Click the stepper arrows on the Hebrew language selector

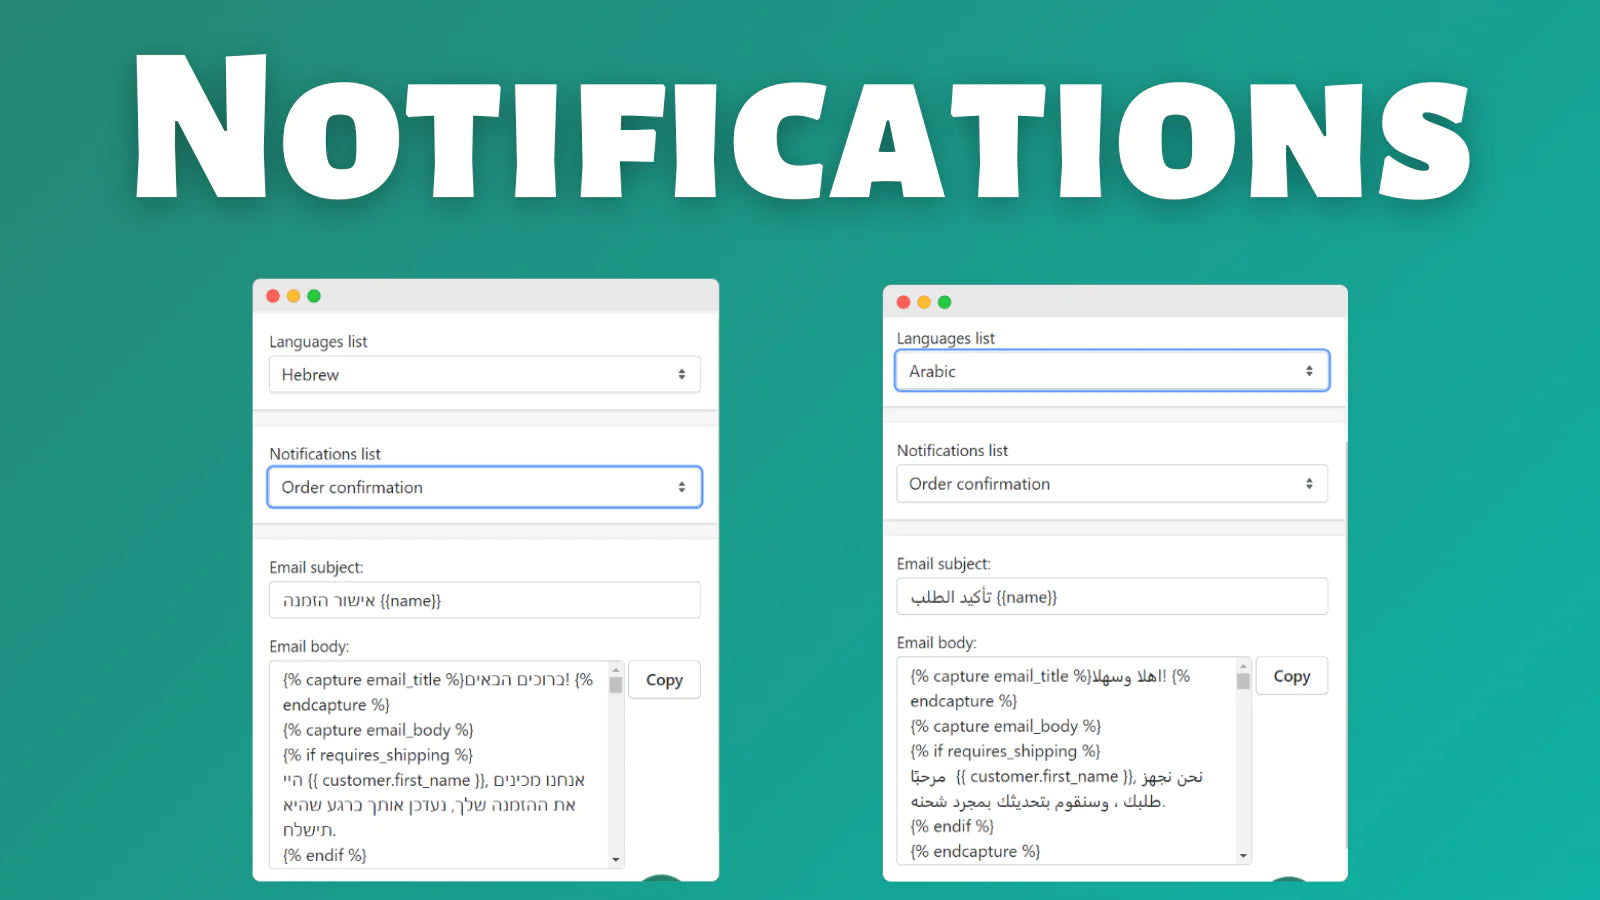pos(684,374)
